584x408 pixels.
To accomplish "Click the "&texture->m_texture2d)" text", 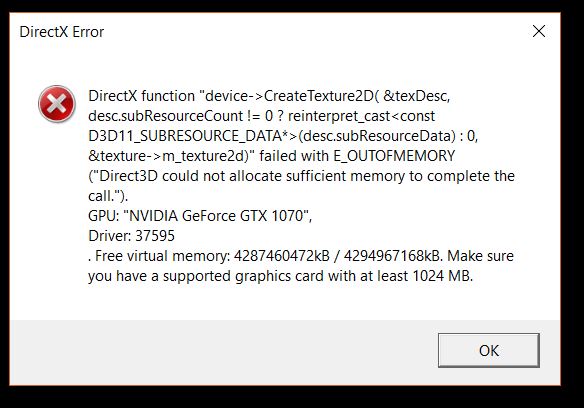I will pyautogui.click(x=168, y=156).
